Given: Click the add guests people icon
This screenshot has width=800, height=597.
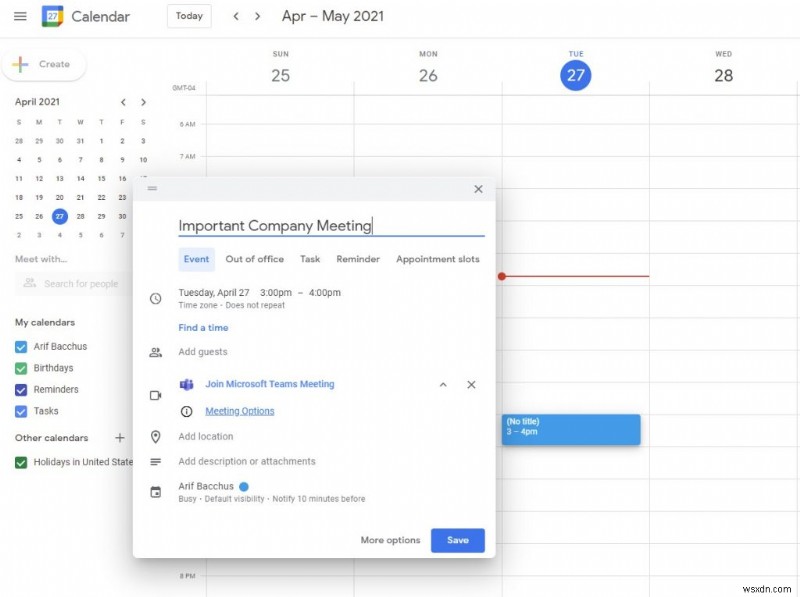Looking at the screenshot, I should [156, 351].
